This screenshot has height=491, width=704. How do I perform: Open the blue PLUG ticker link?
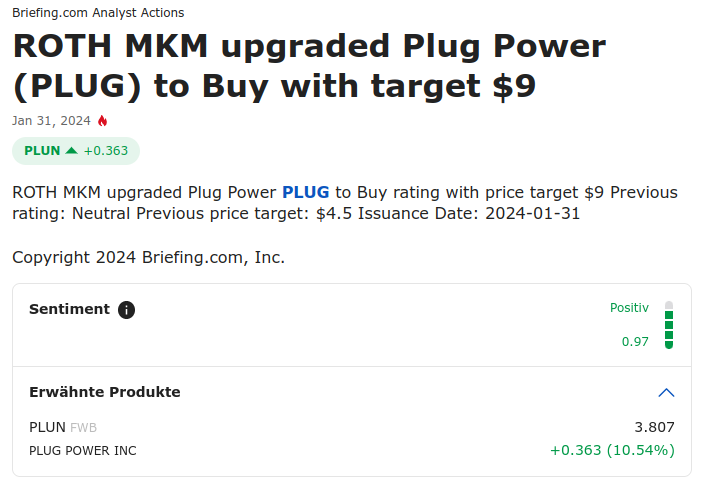coord(305,192)
